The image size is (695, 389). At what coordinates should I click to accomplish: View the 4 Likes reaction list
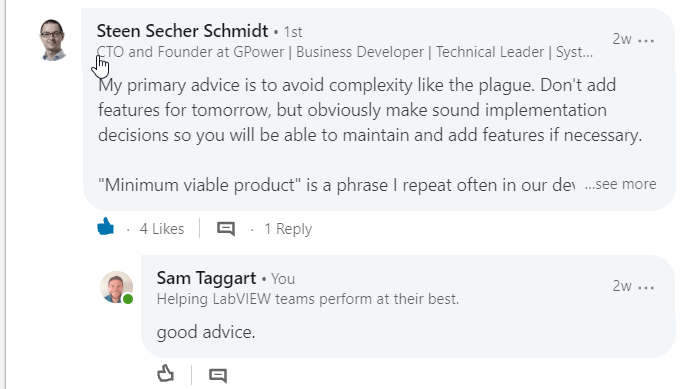(x=162, y=229)
